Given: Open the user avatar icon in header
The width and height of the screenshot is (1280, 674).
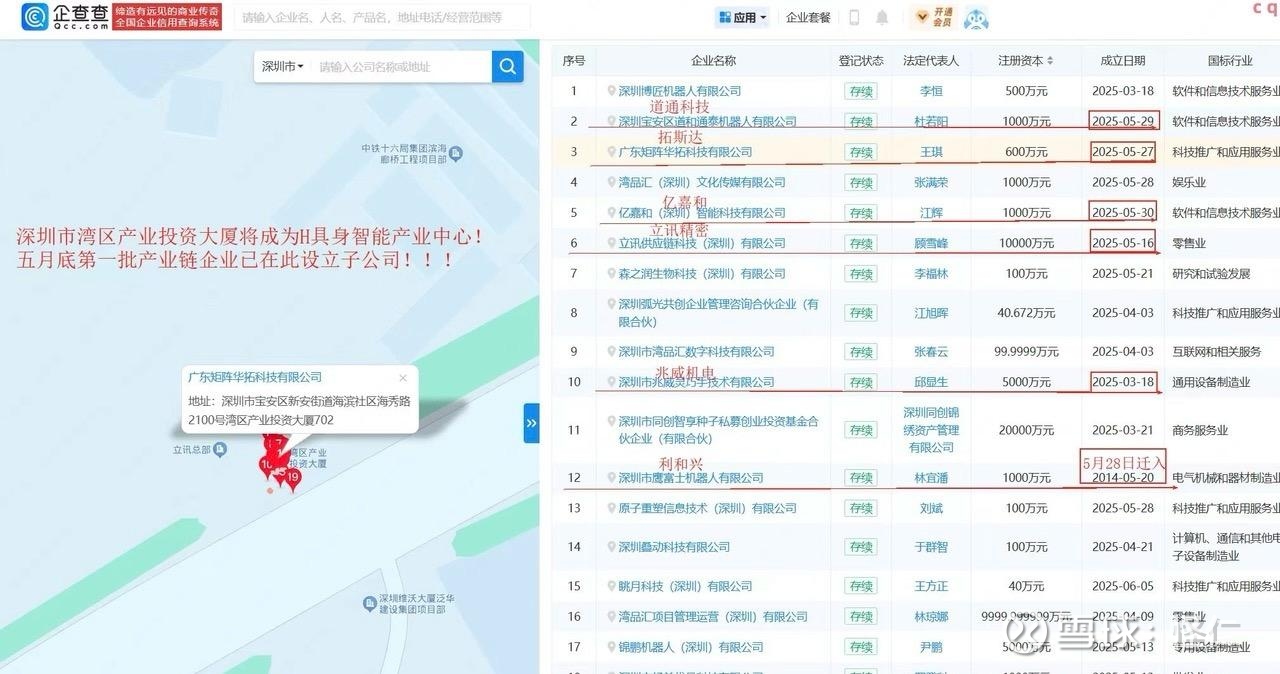Looking at the screenshot, I should [x=976, y=17].
